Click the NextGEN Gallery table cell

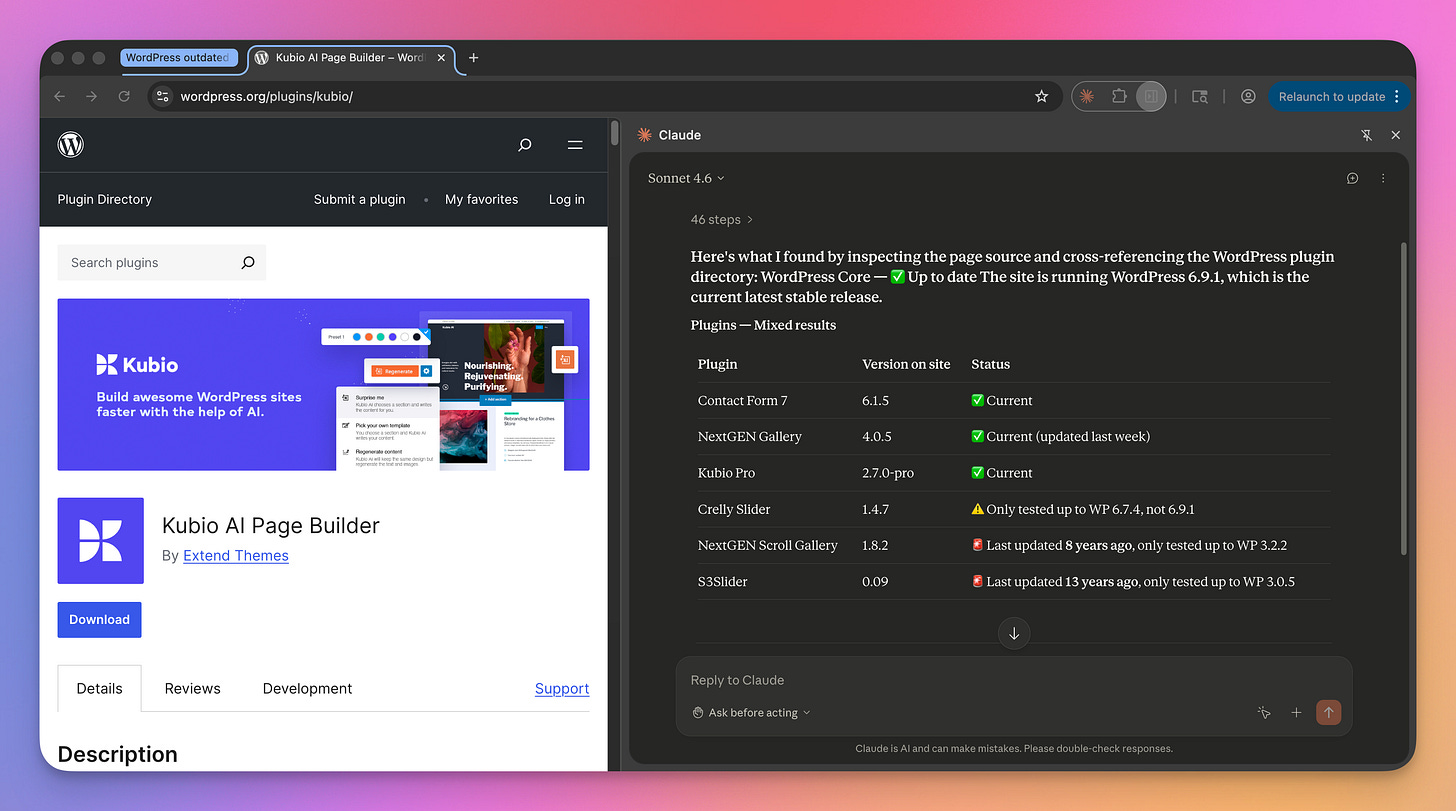tap(750, 436)
